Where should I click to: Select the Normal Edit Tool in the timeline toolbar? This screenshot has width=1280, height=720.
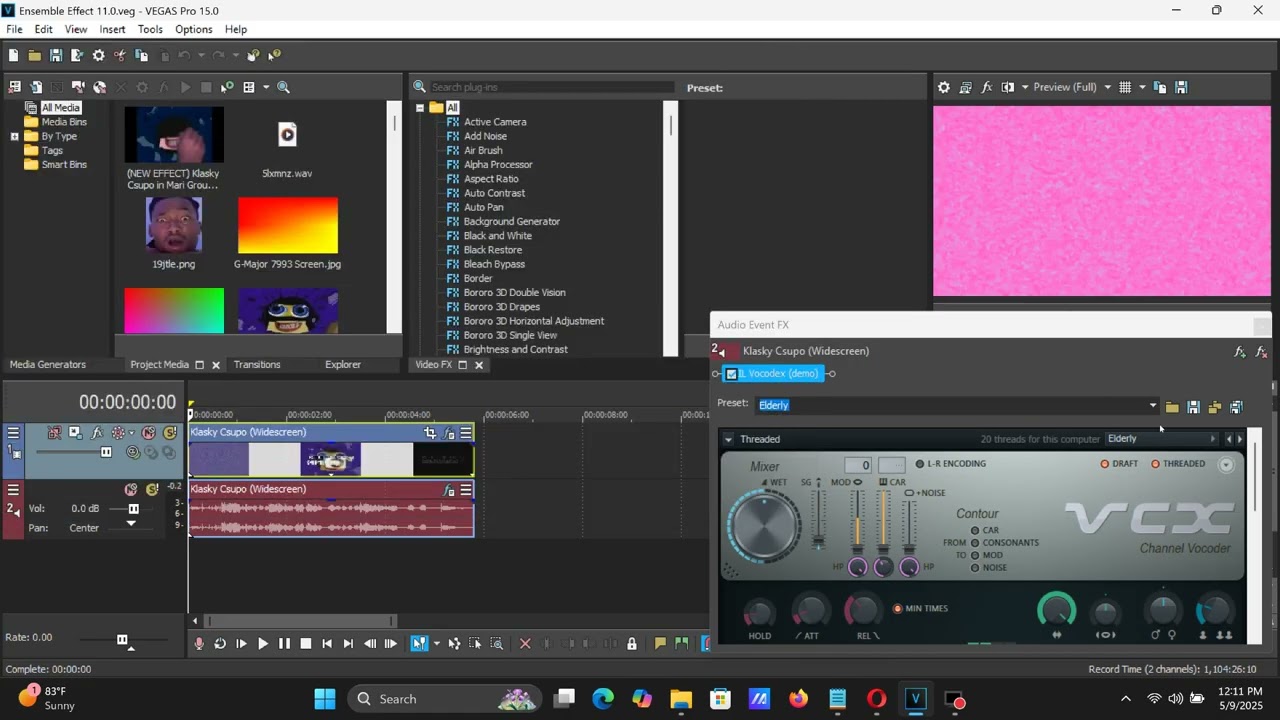[419, 644]
